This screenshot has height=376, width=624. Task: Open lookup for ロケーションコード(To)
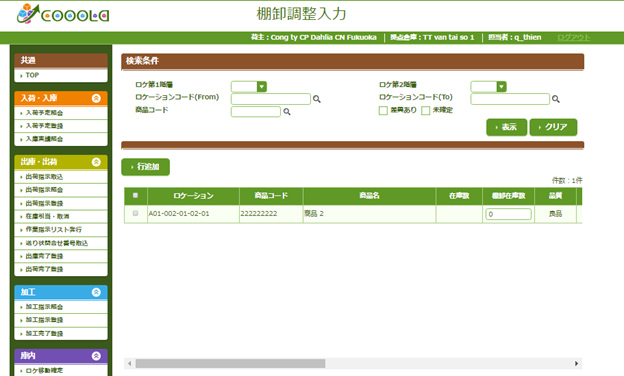[x=556, y=99]
